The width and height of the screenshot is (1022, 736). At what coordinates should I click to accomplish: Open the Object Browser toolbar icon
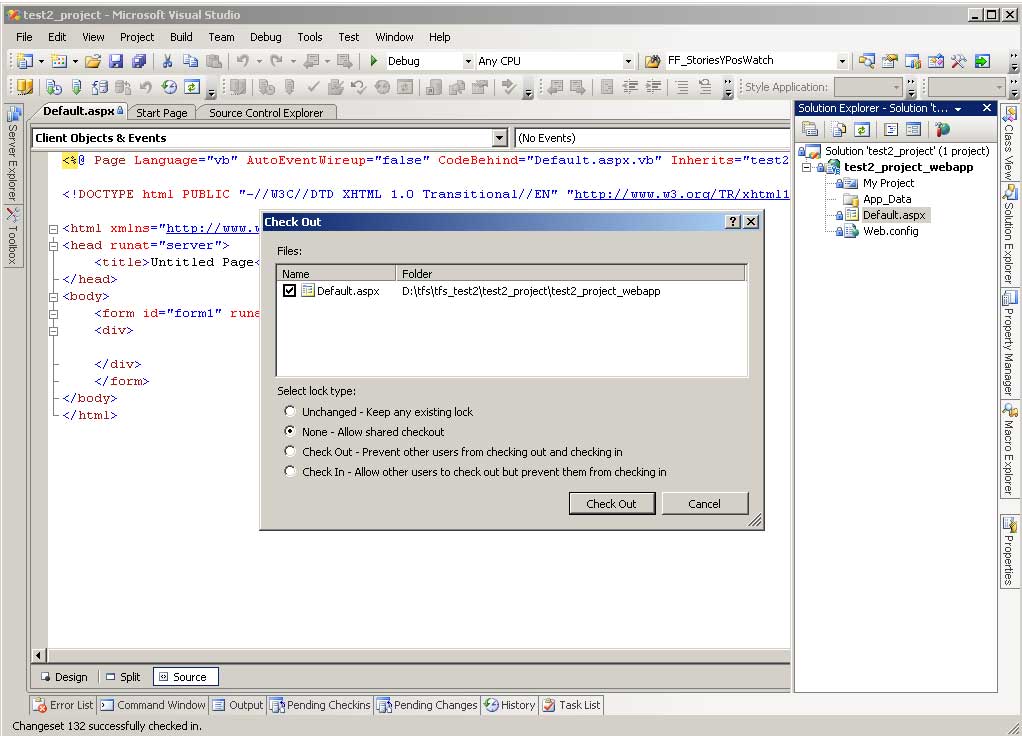935,61
